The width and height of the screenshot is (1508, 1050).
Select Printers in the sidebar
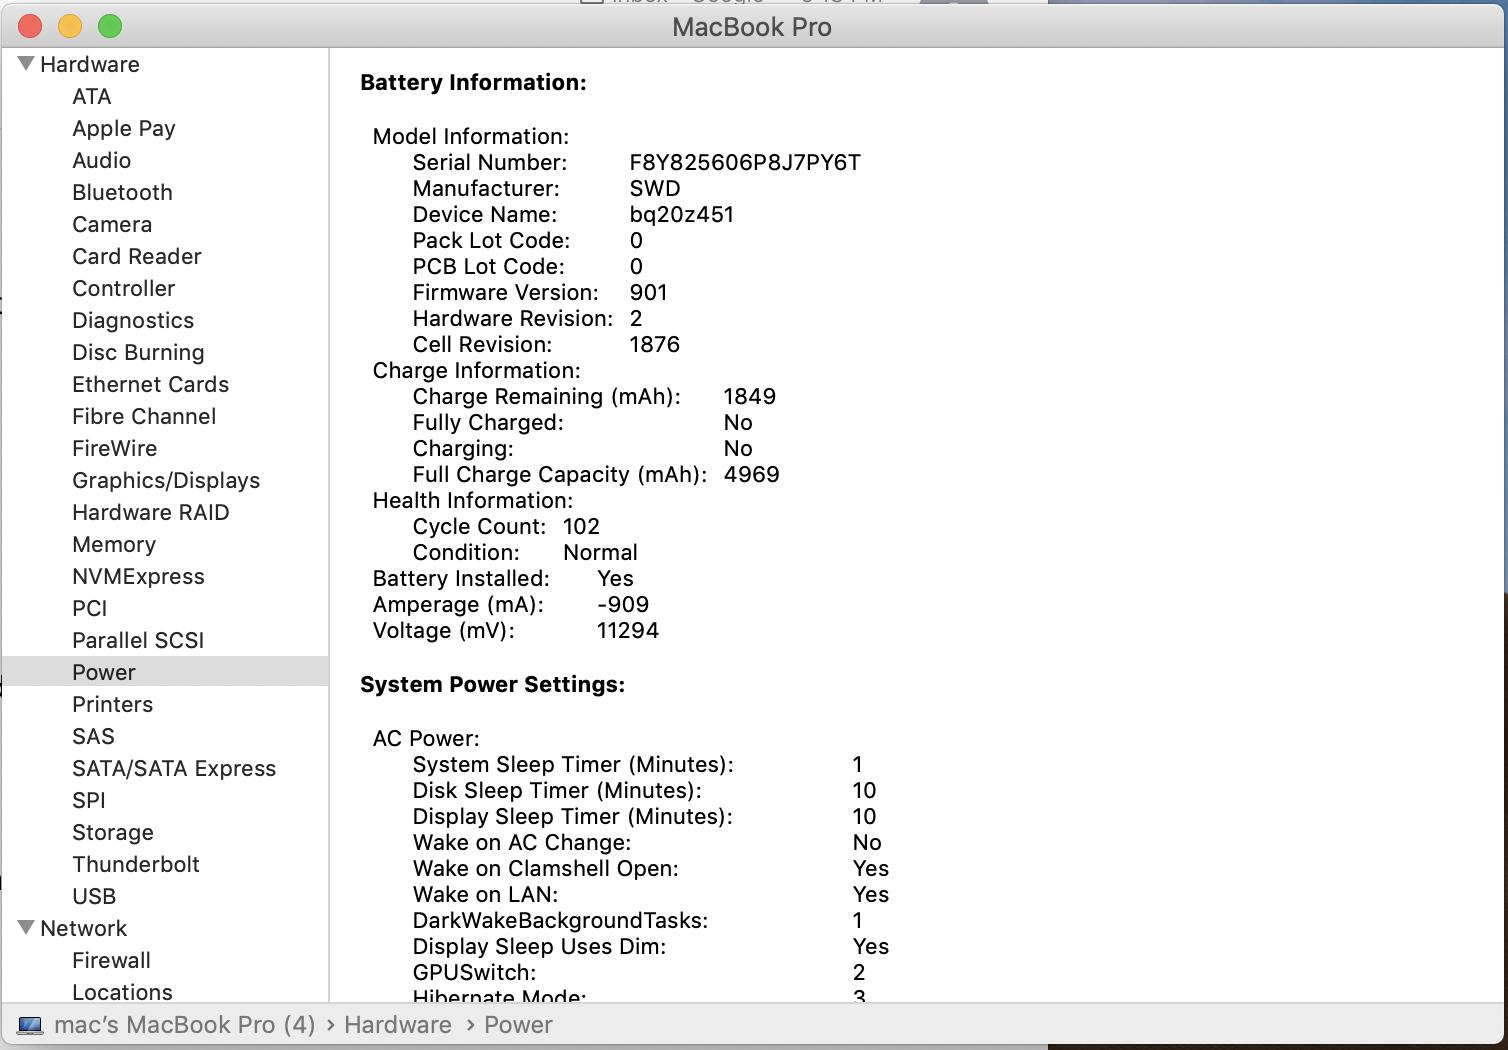coord(113,704)
